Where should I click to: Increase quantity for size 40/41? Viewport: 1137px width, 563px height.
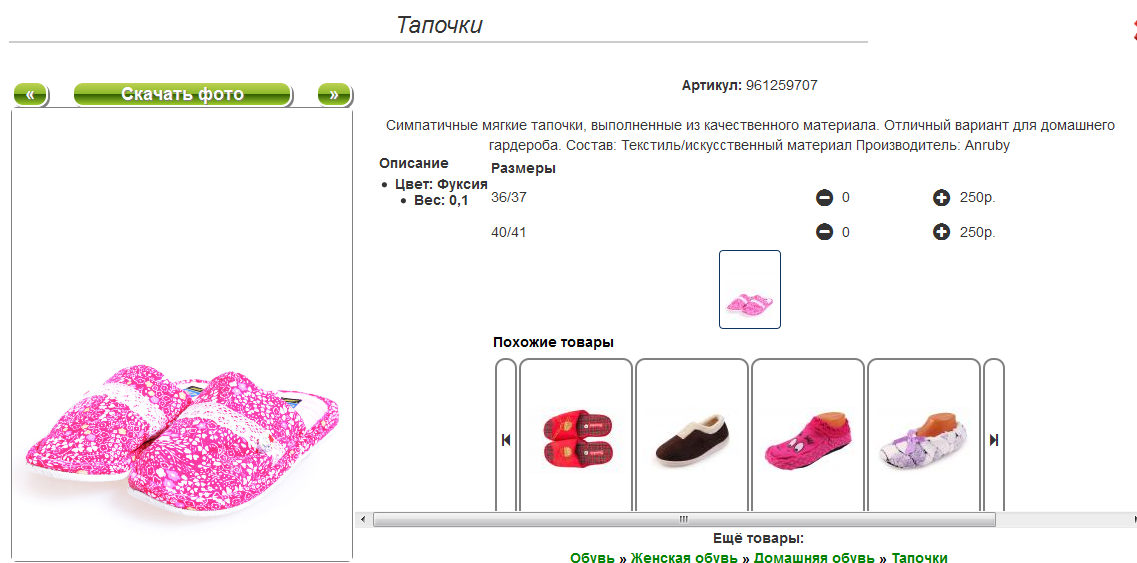941,232
